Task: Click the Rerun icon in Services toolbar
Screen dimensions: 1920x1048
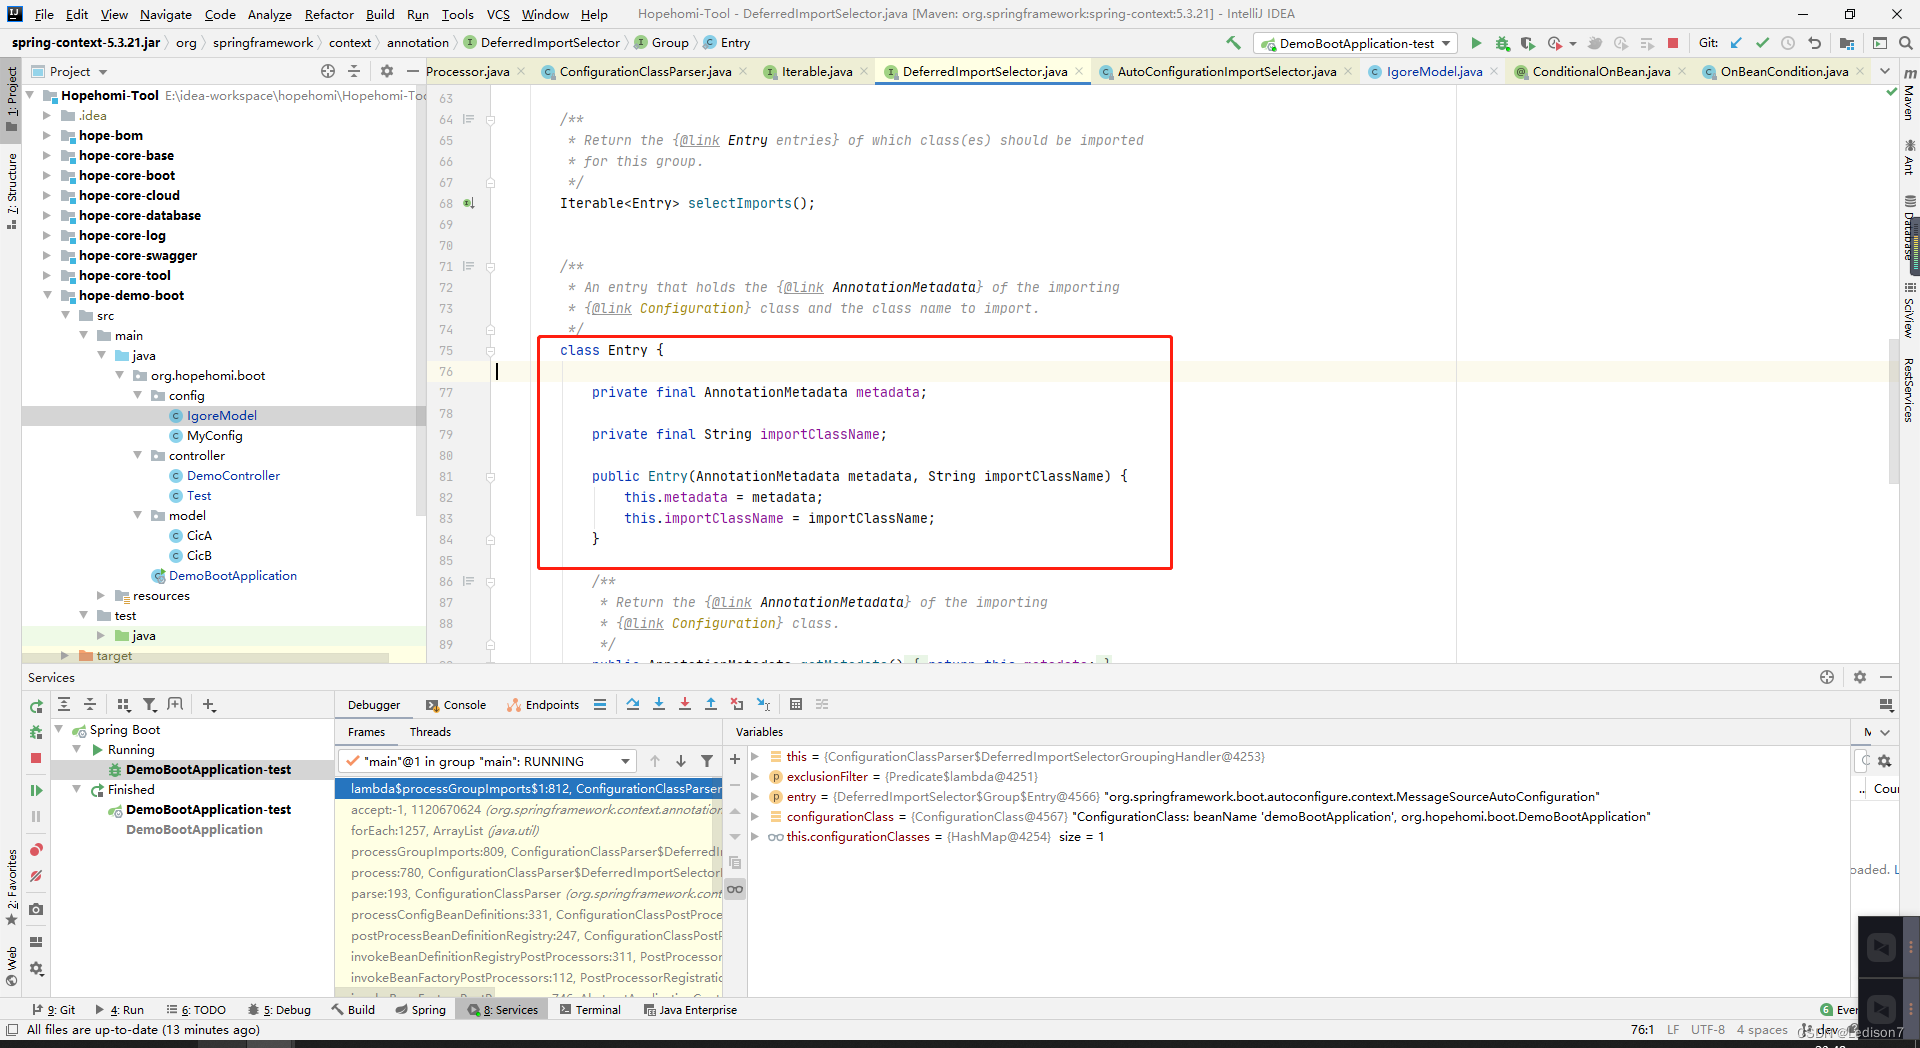Action: coord(36,706)
